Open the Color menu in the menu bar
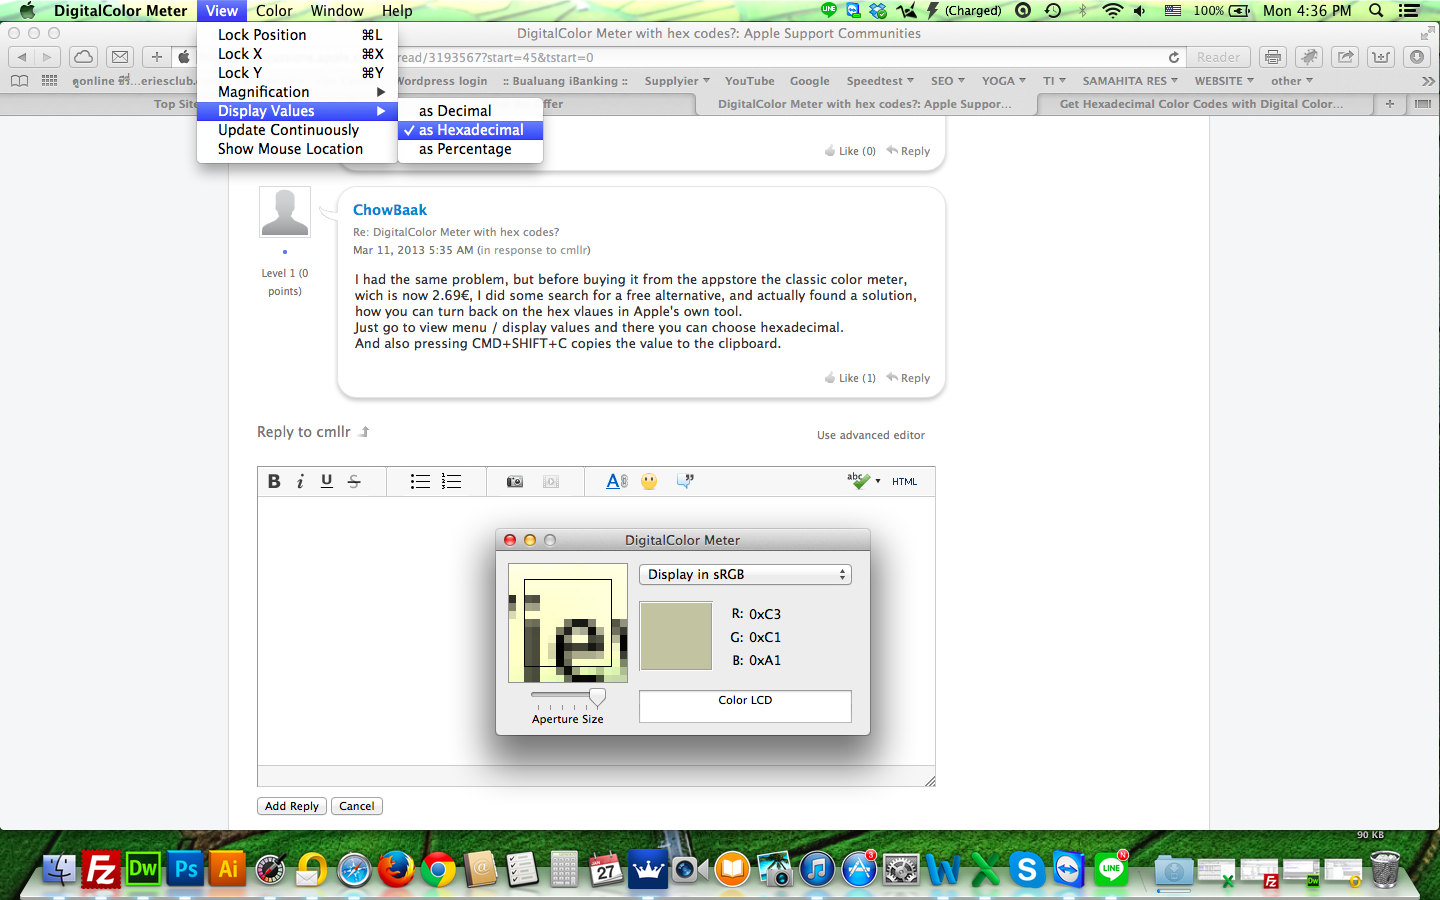Image resolution: width=1440 pixels, height=900 pixels. [x=274, y=11]
